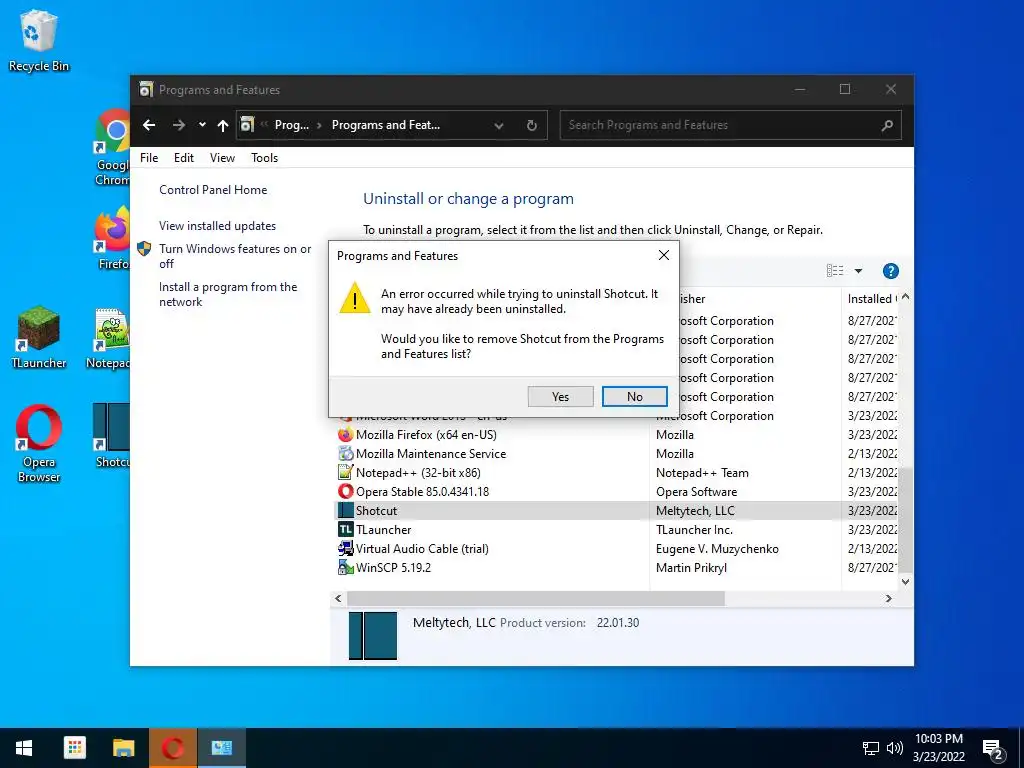Image resolution: width=1024 pixels, height=768 pixels.
Task: Click the forward navigation arrow
Action: (x=178, y=125)
